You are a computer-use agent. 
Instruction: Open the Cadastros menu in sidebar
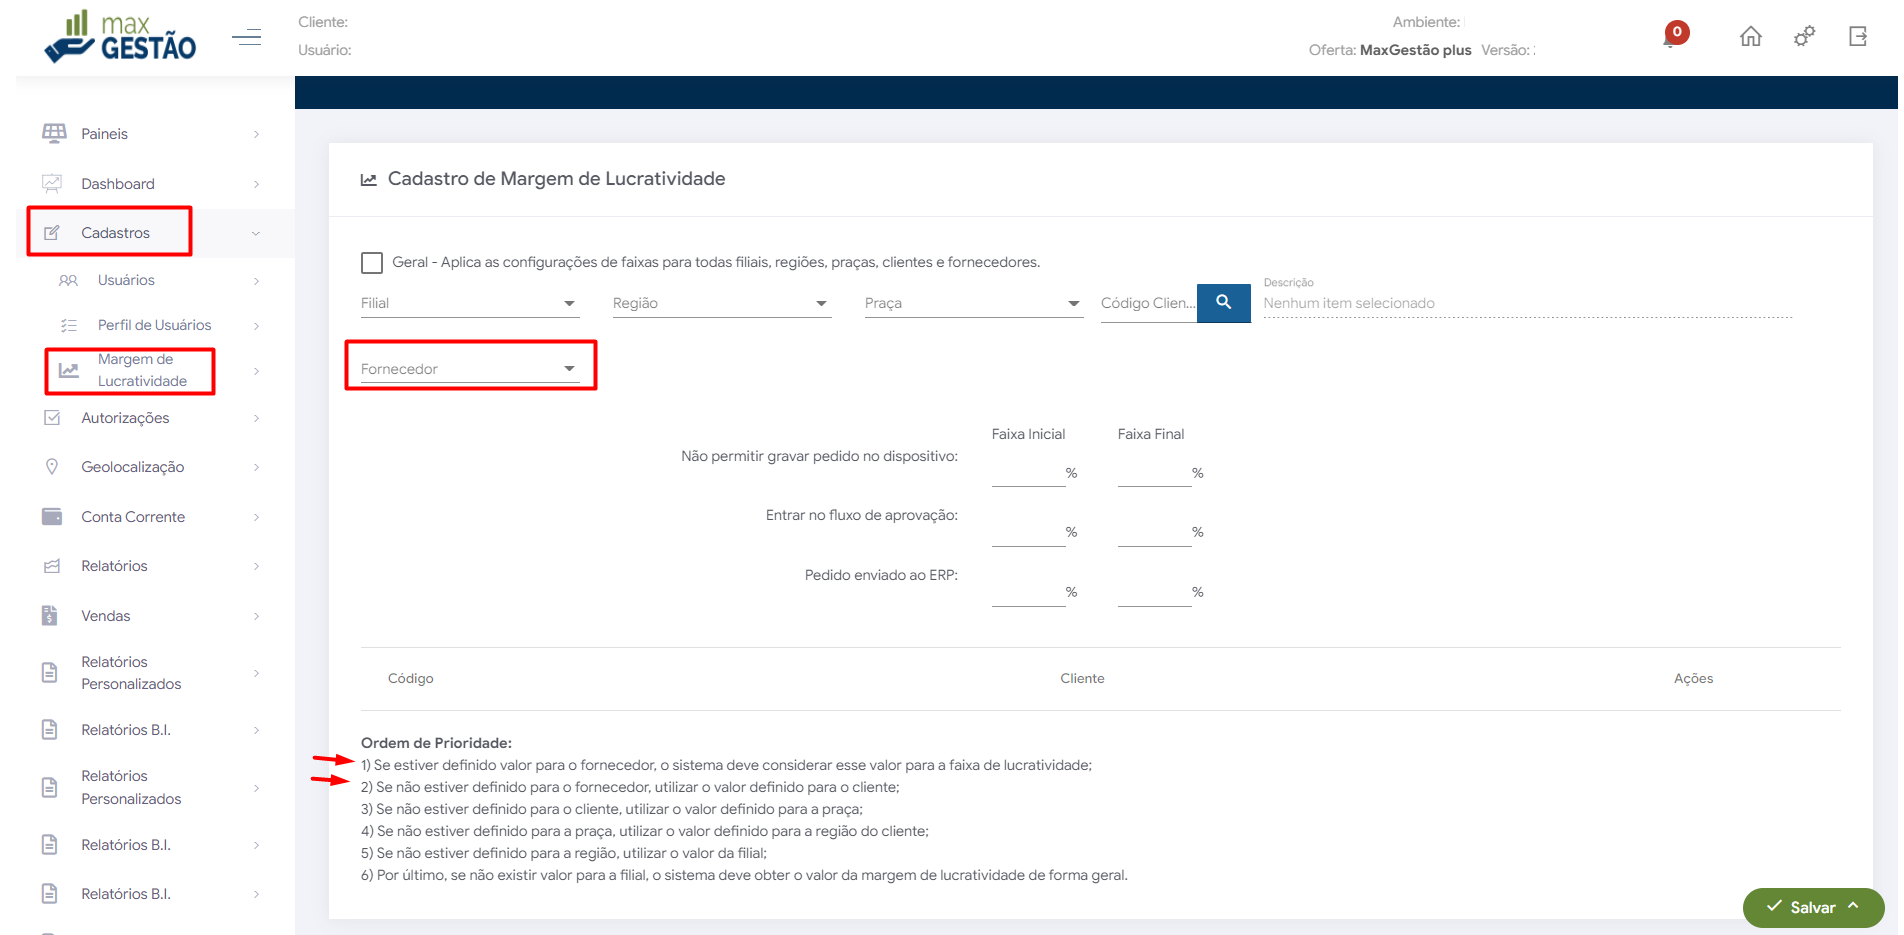(115, 233)
